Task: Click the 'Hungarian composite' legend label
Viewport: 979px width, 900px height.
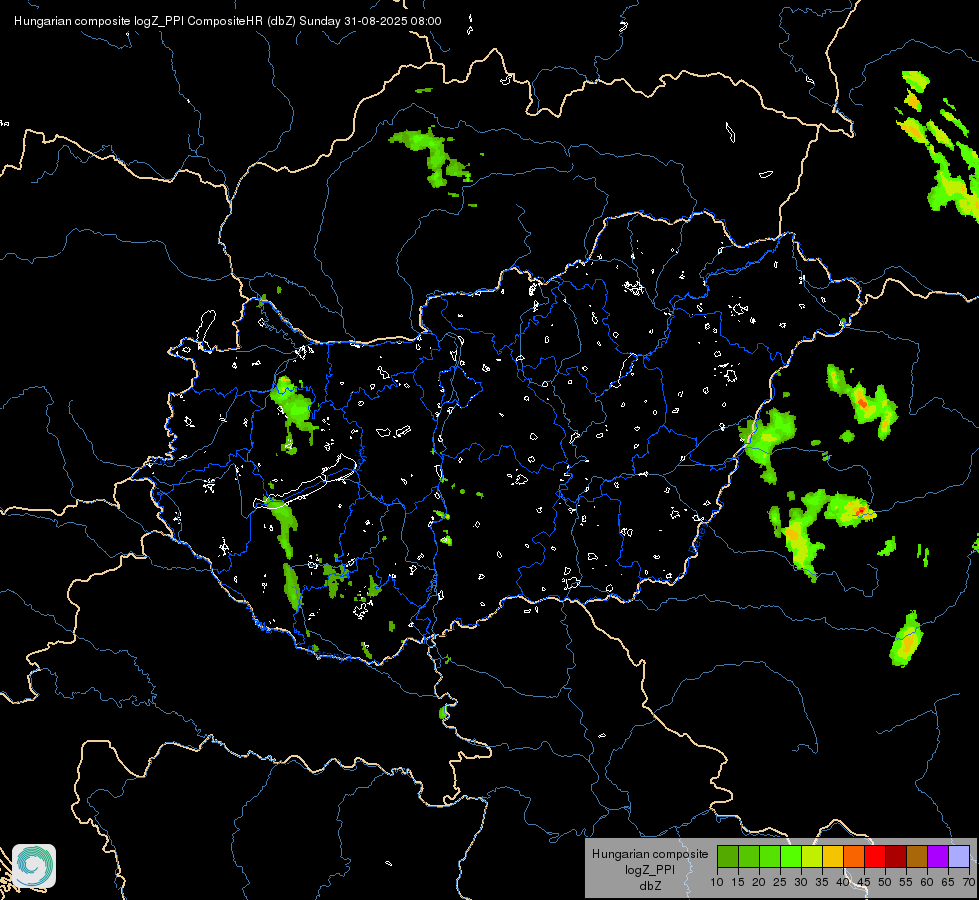Action: pyautogui.click(x=650, y=854)
